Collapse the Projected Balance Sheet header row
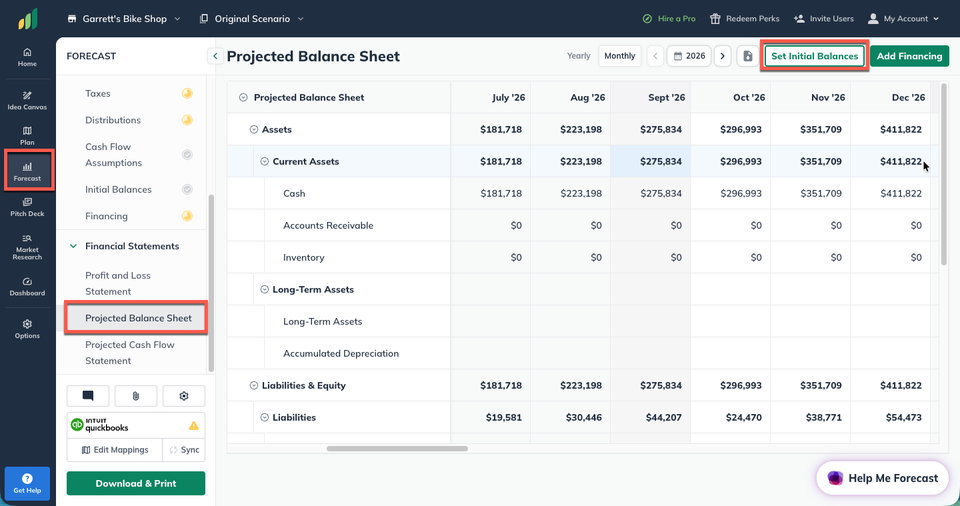The image size is (960, 506). pyautogui.click(x=243, y=97)
